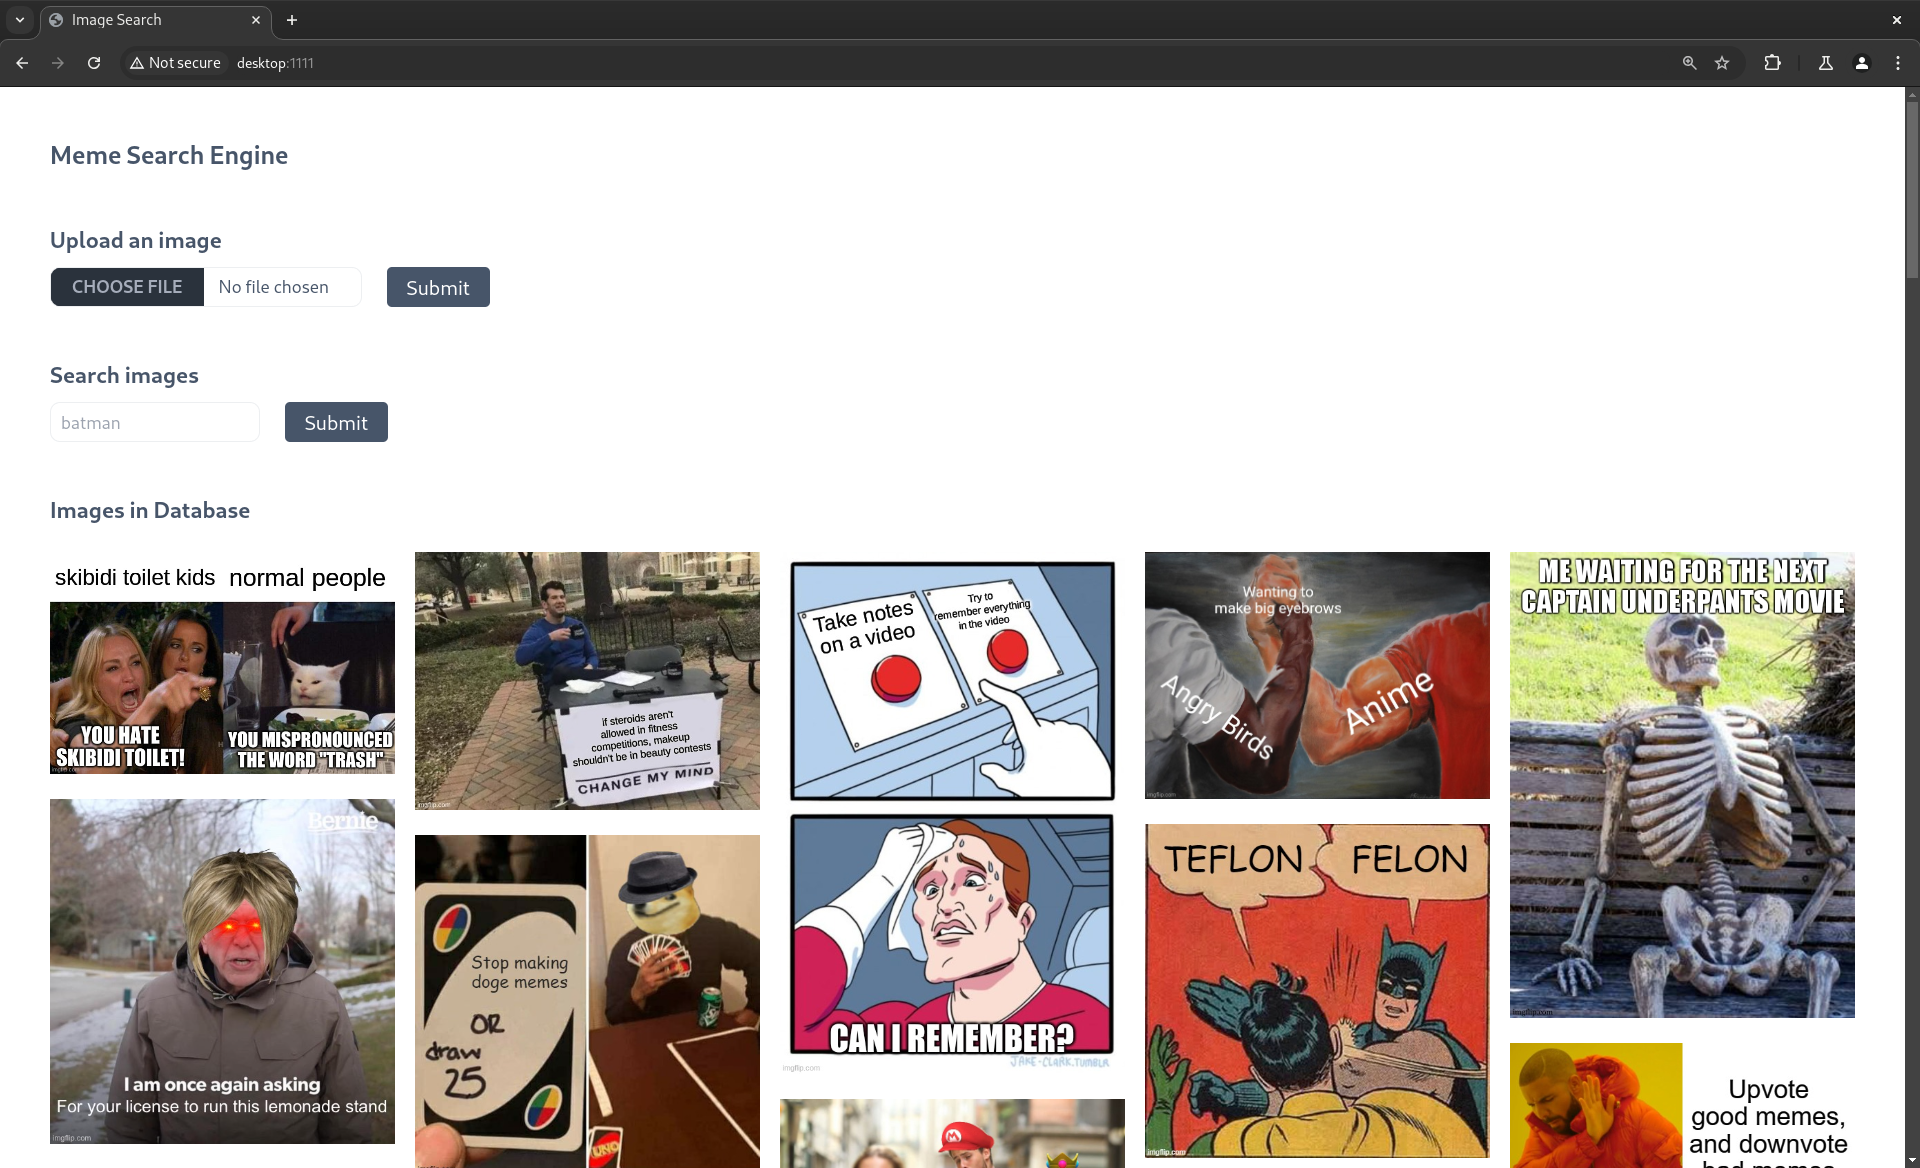Click the UNO draw 25 doge memes card

point(587,1001)
